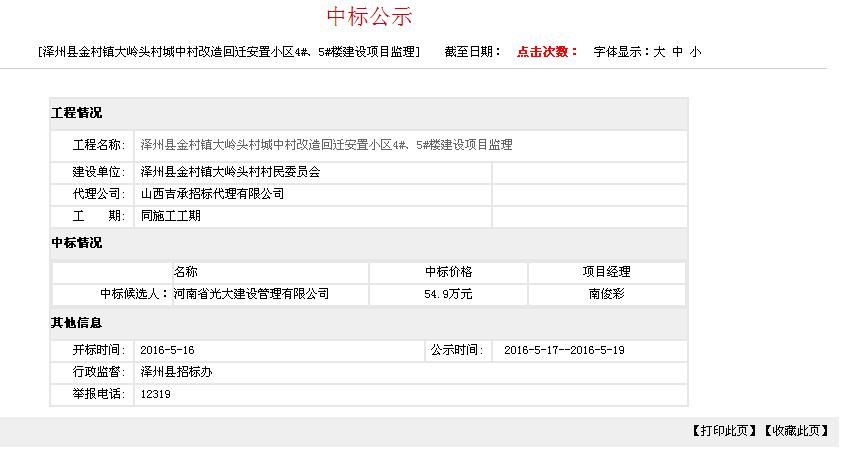Select project manager 南俊彩
The image size is (844, 464).
tap(607, 294)
